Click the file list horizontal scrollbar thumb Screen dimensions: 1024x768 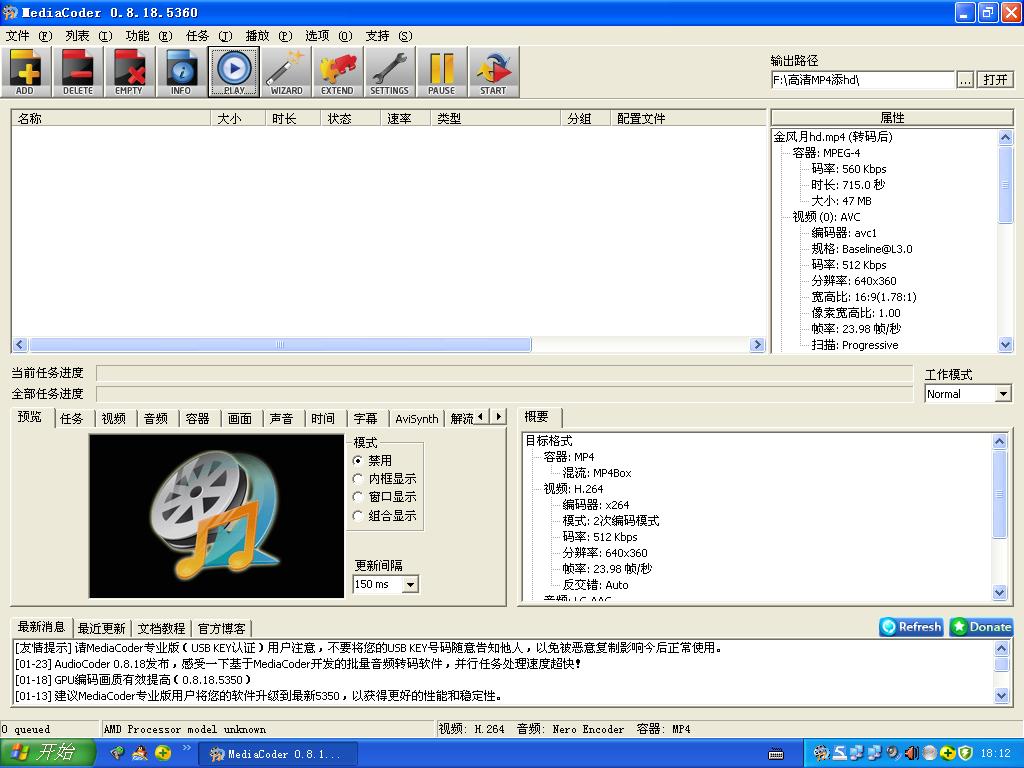[x=280, y=345]
